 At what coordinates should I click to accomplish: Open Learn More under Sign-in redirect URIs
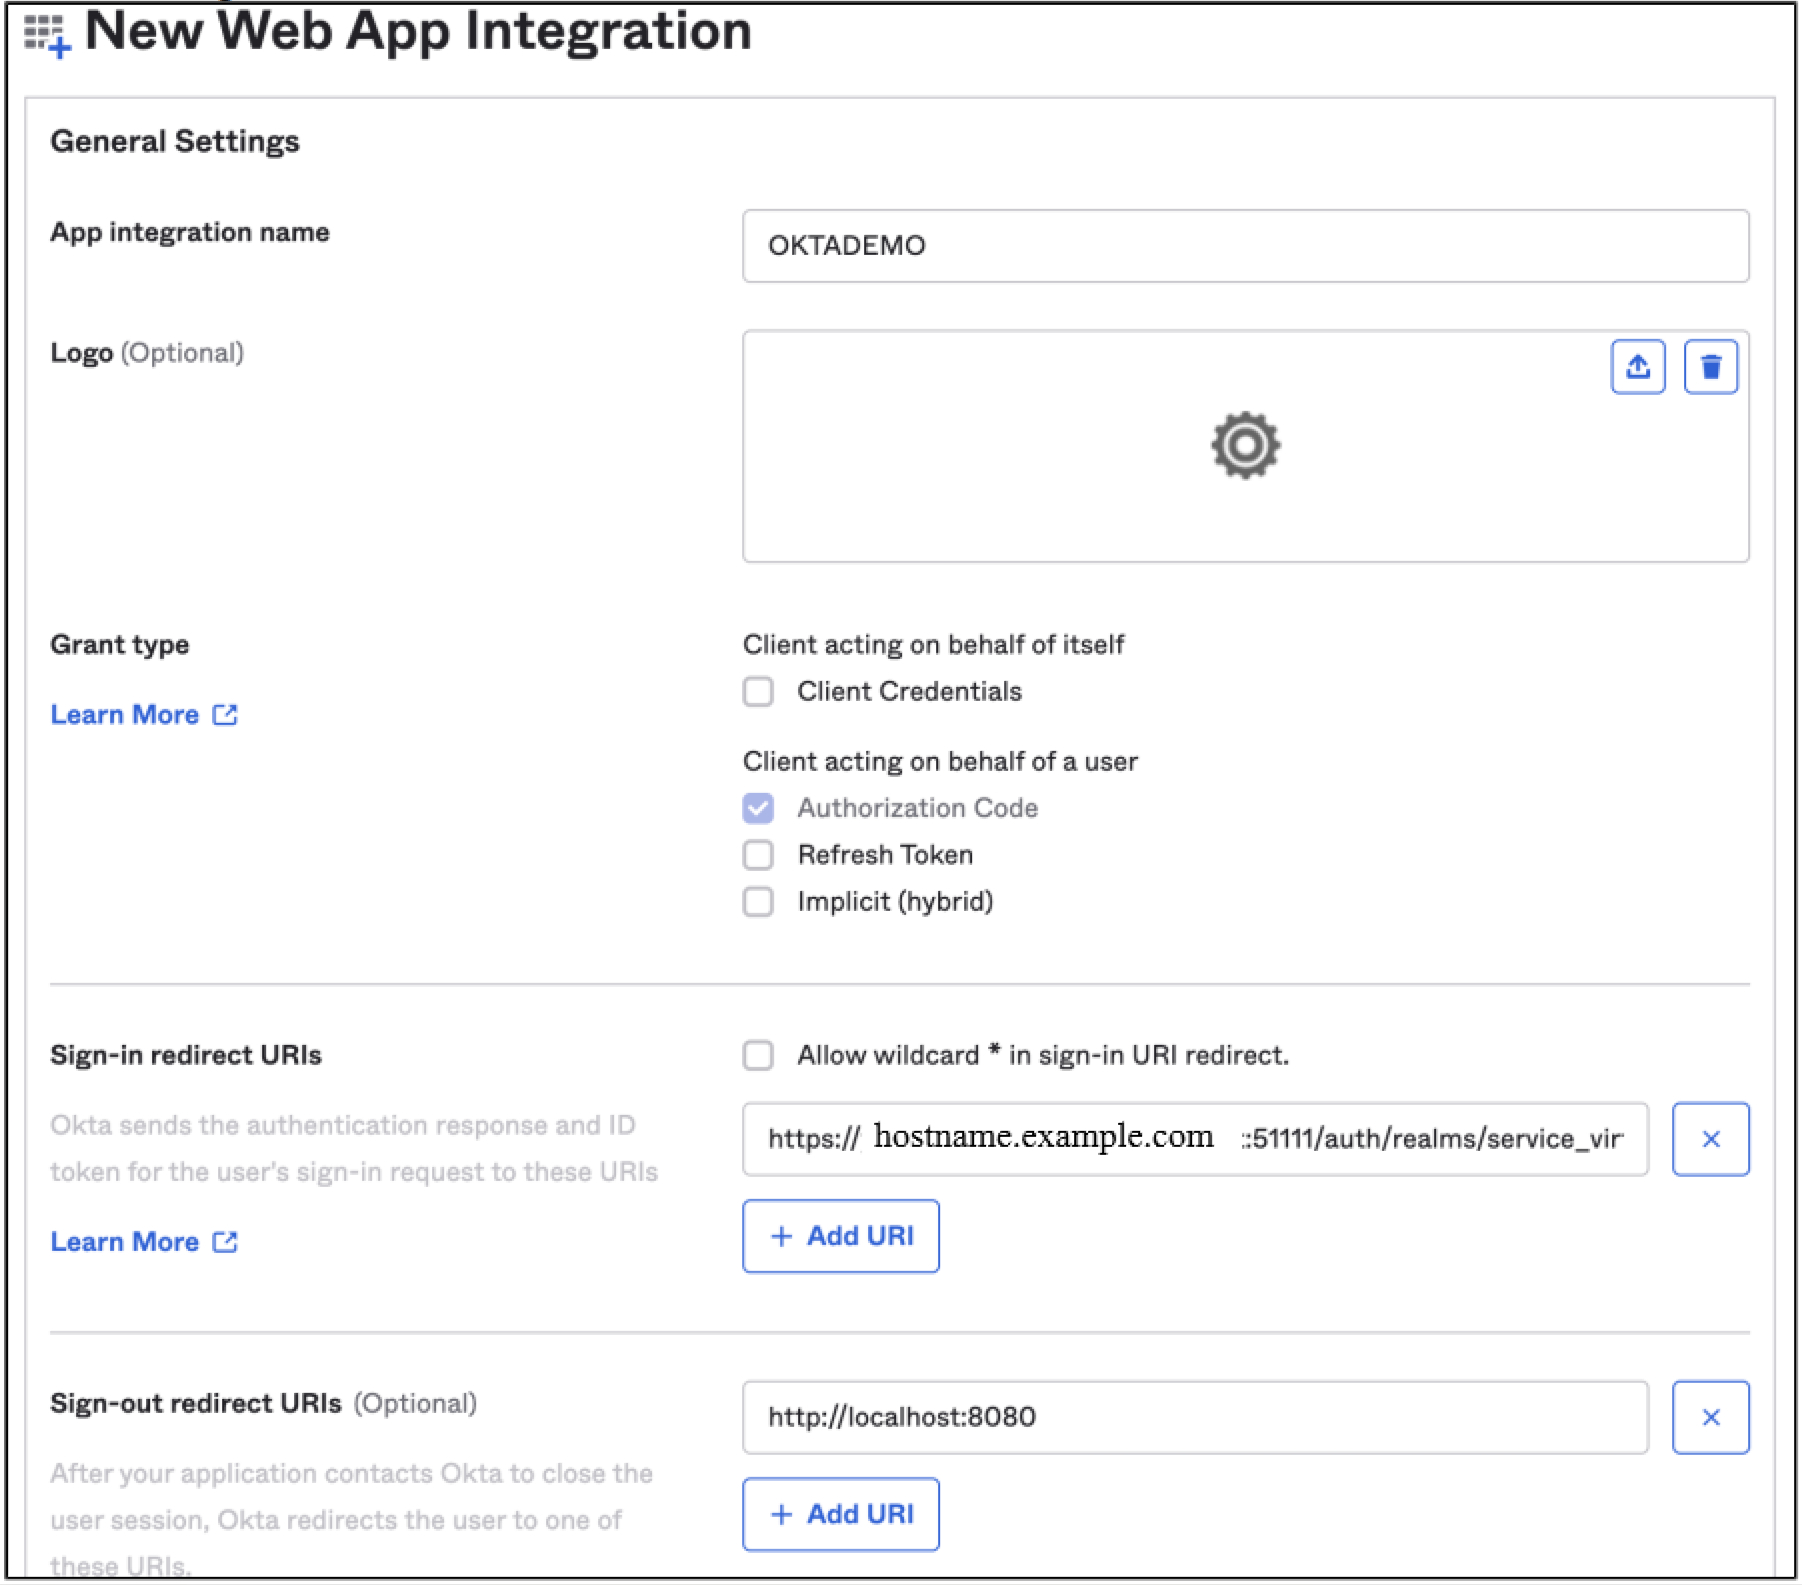point(125,1242)
